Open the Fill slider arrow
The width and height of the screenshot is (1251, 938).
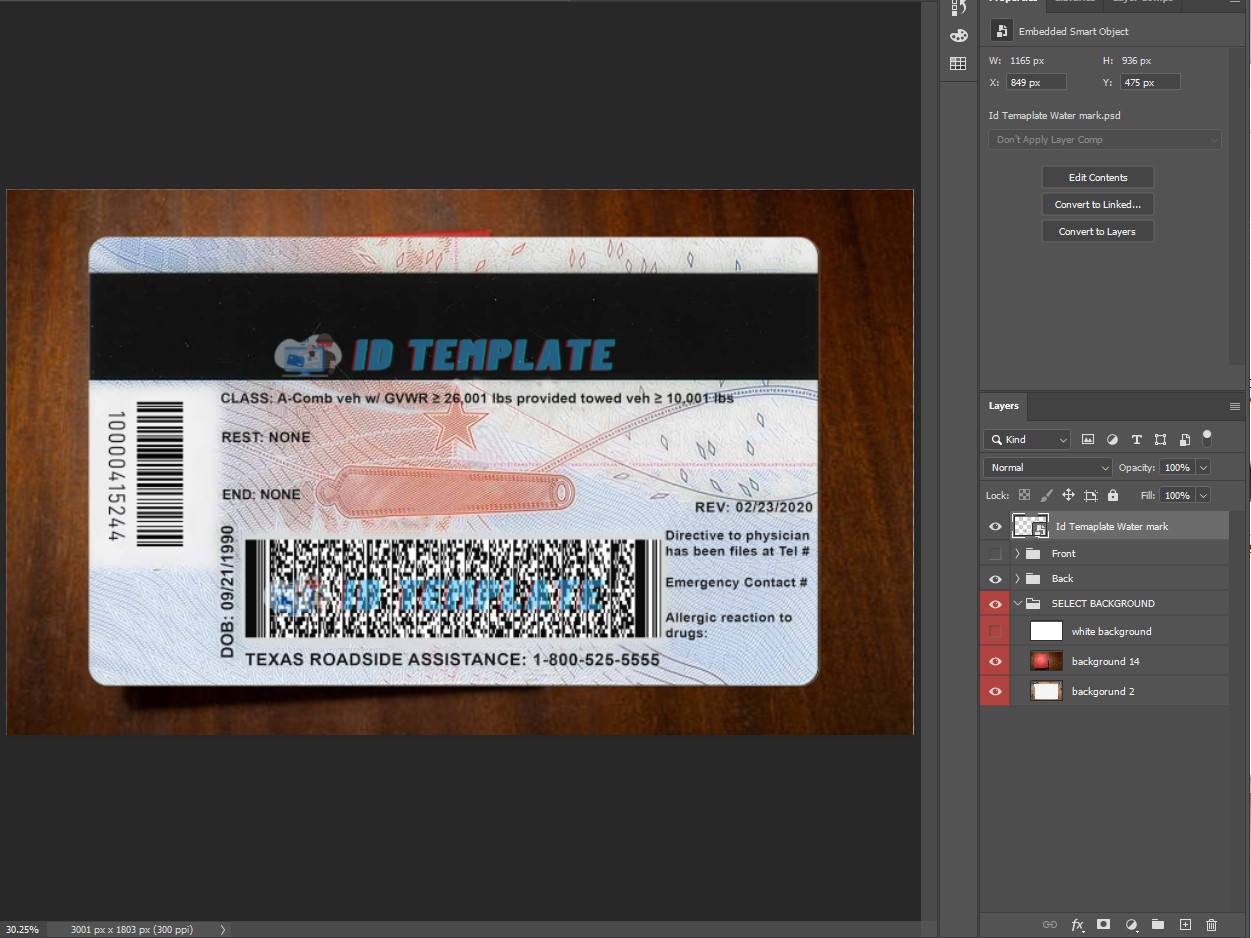(1203, 495)
